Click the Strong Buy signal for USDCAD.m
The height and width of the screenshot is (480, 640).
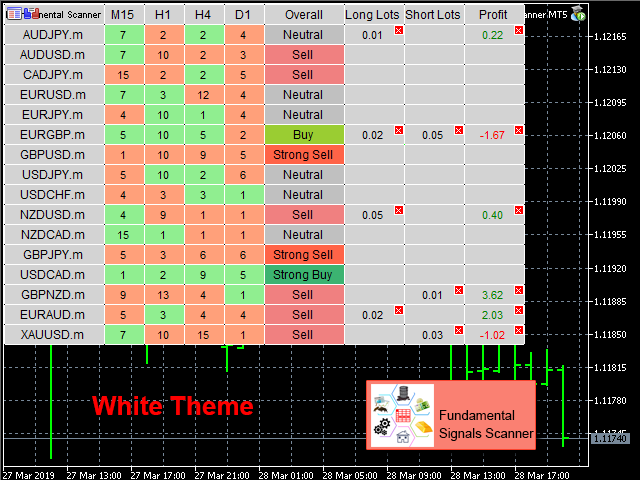304,275
